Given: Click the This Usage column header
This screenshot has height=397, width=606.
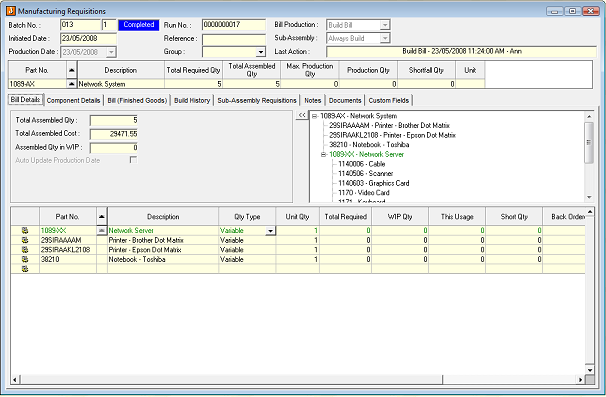Looking at the screenshot, I should coord(457,216).
